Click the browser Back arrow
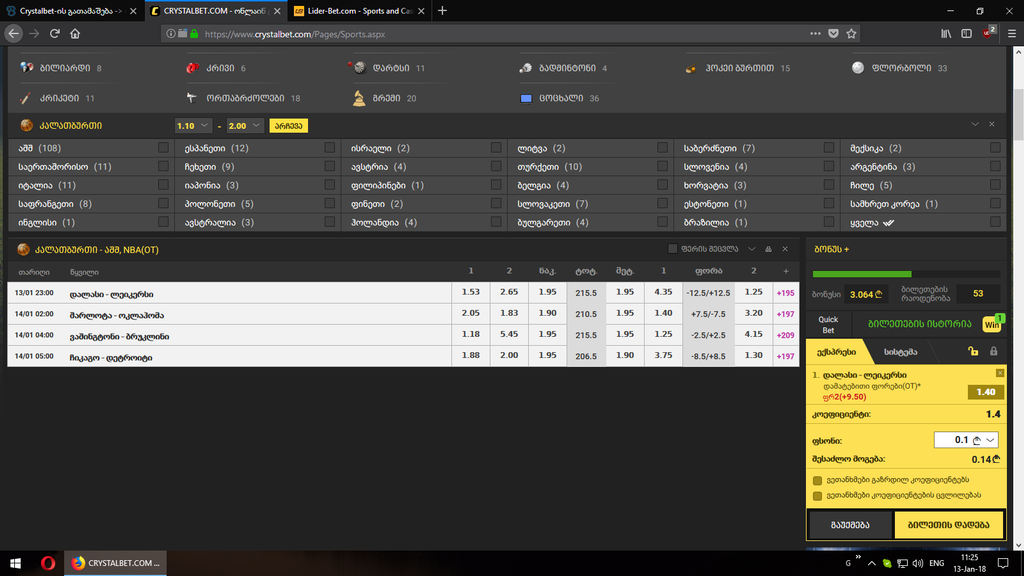The height and width of the screenshot is (576, 1024). point(14,33)
